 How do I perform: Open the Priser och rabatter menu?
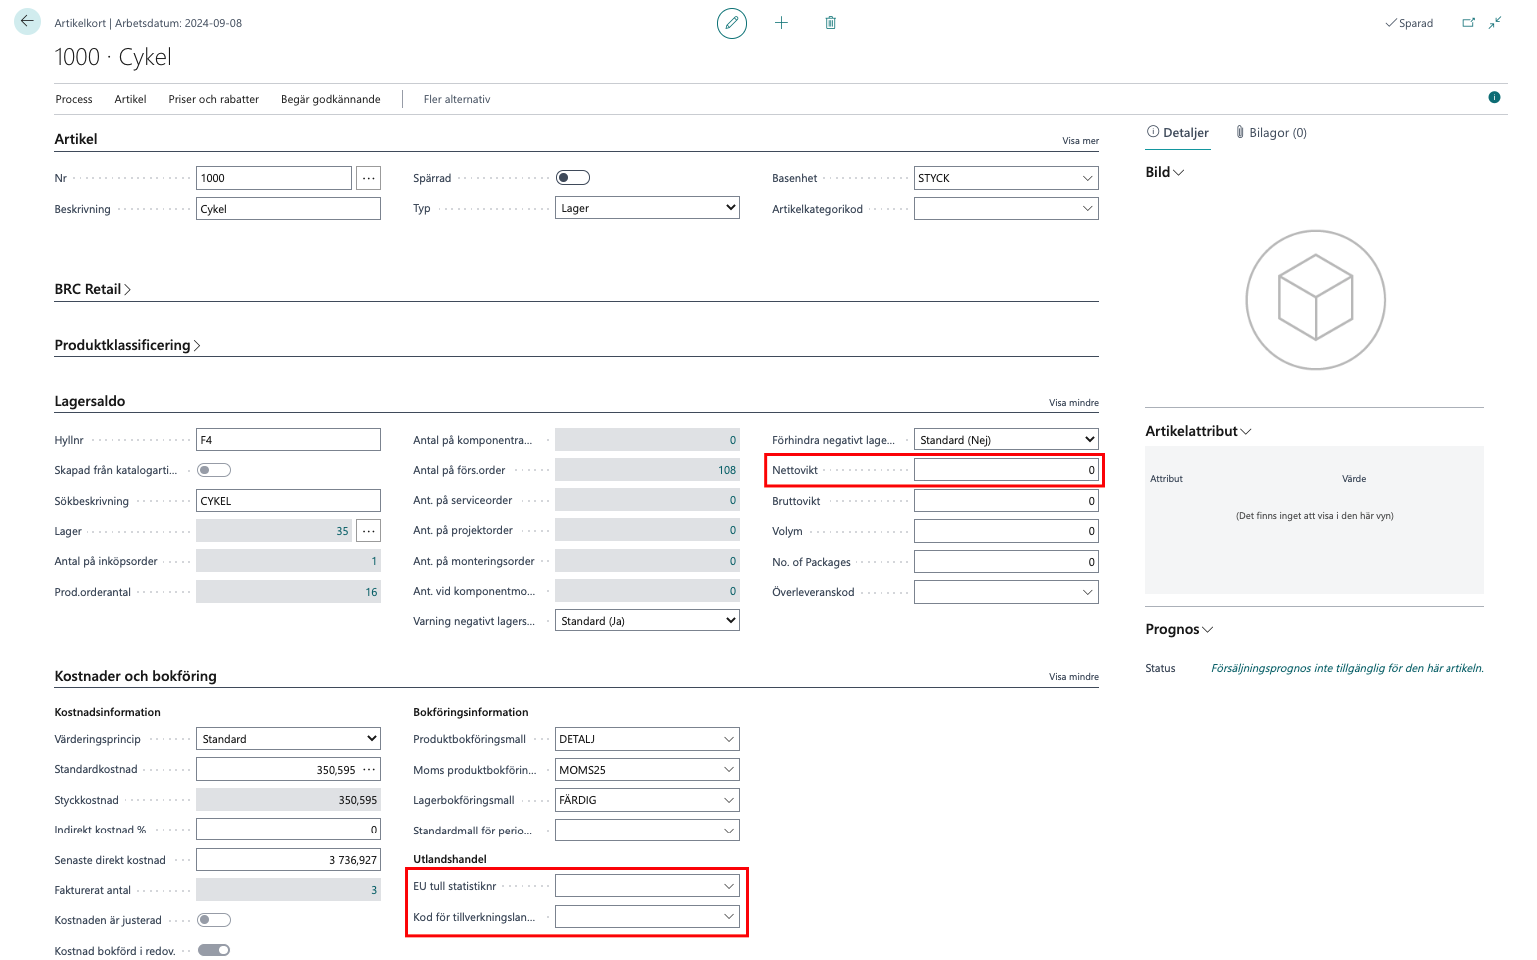click(213, 99)
